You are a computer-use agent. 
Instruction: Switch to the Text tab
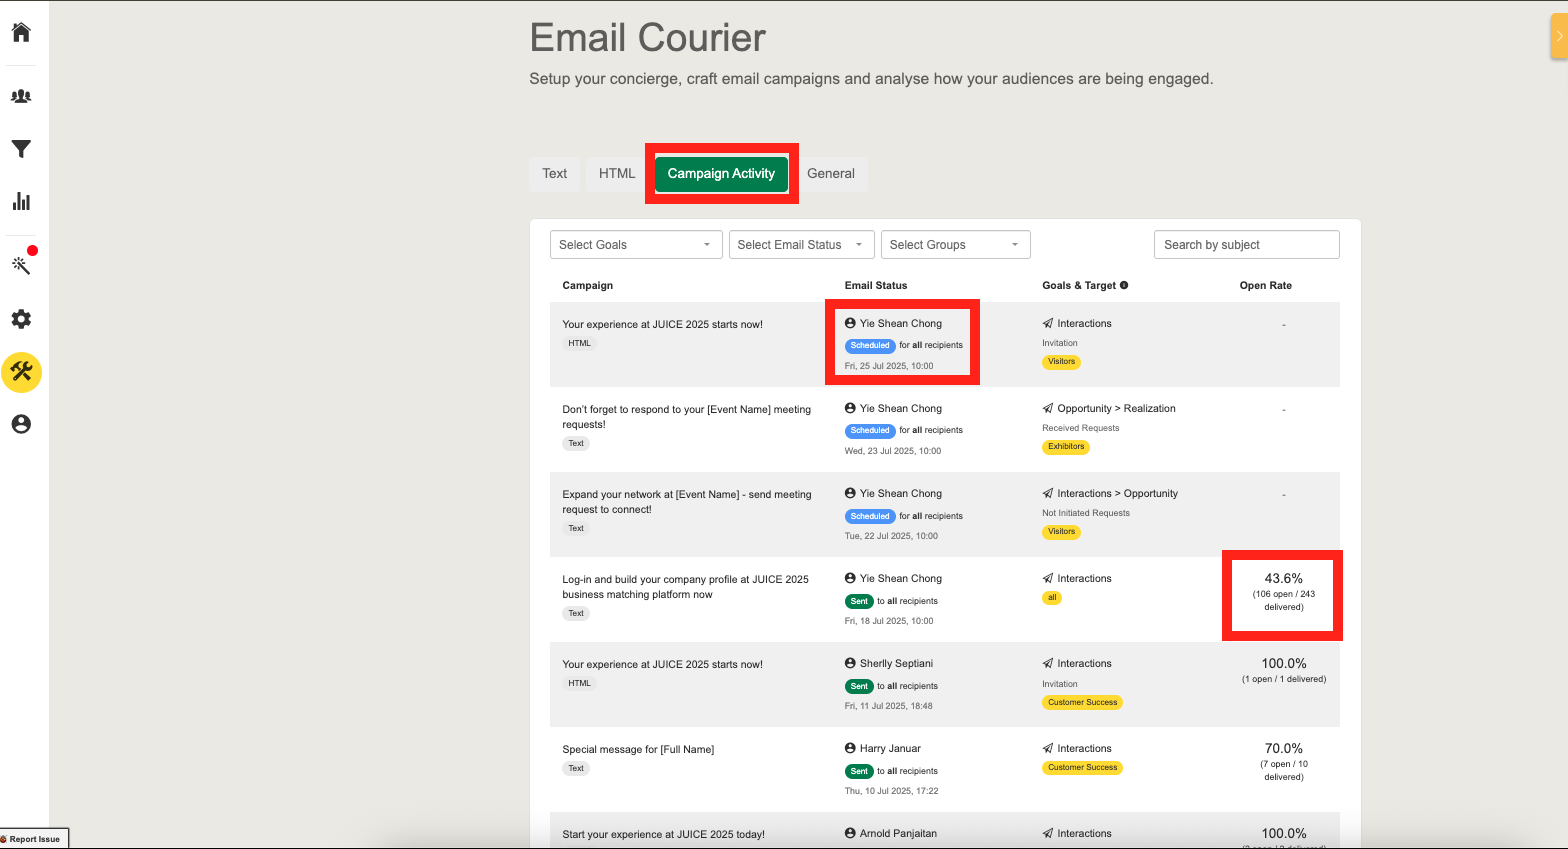click(x=555, y=173)
